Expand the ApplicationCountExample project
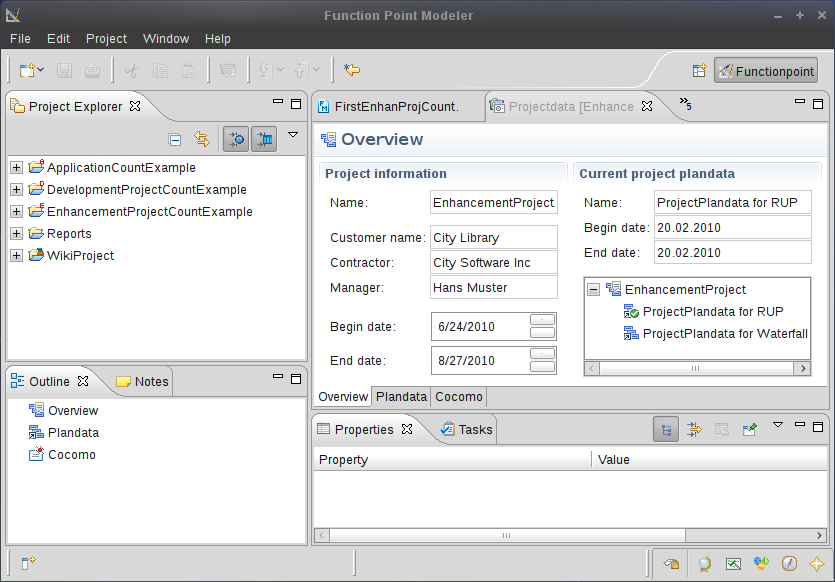The height and width of the screenshot is (582, 835). pos(17,168)
